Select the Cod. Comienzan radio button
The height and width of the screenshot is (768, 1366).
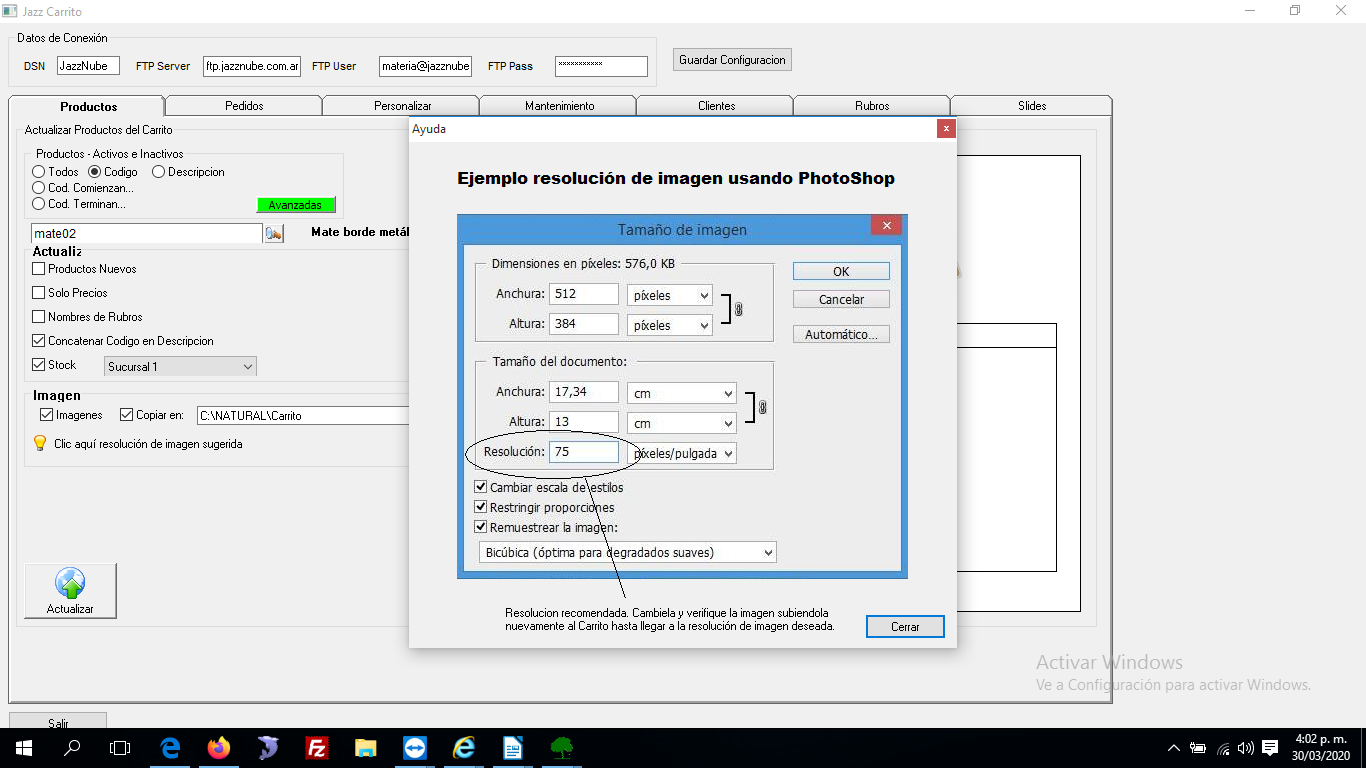39,188
